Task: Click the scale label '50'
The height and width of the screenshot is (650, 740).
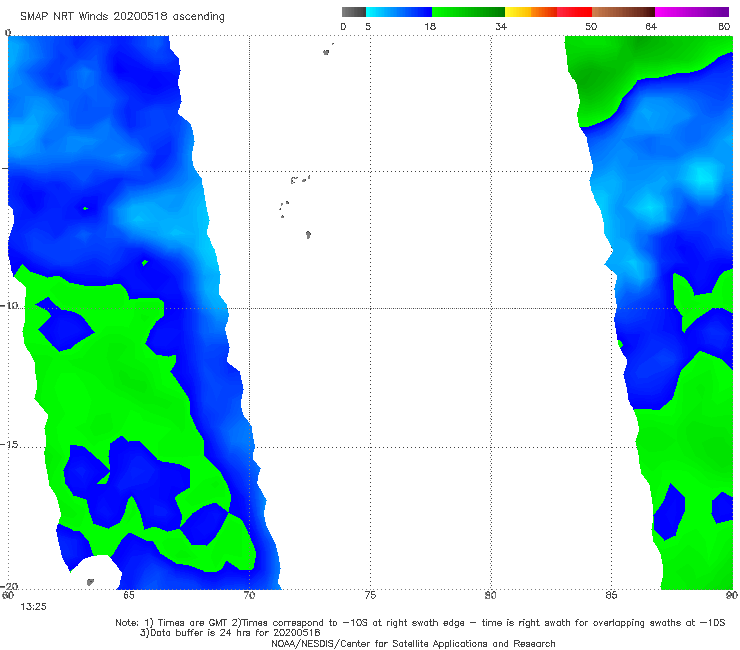Action: pos(591,26)
